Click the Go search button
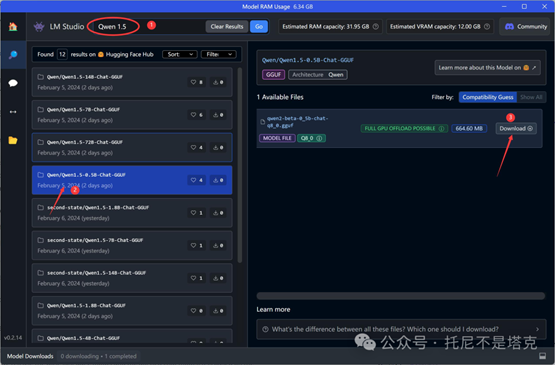 pyautogui.click(x=259, y=27)
